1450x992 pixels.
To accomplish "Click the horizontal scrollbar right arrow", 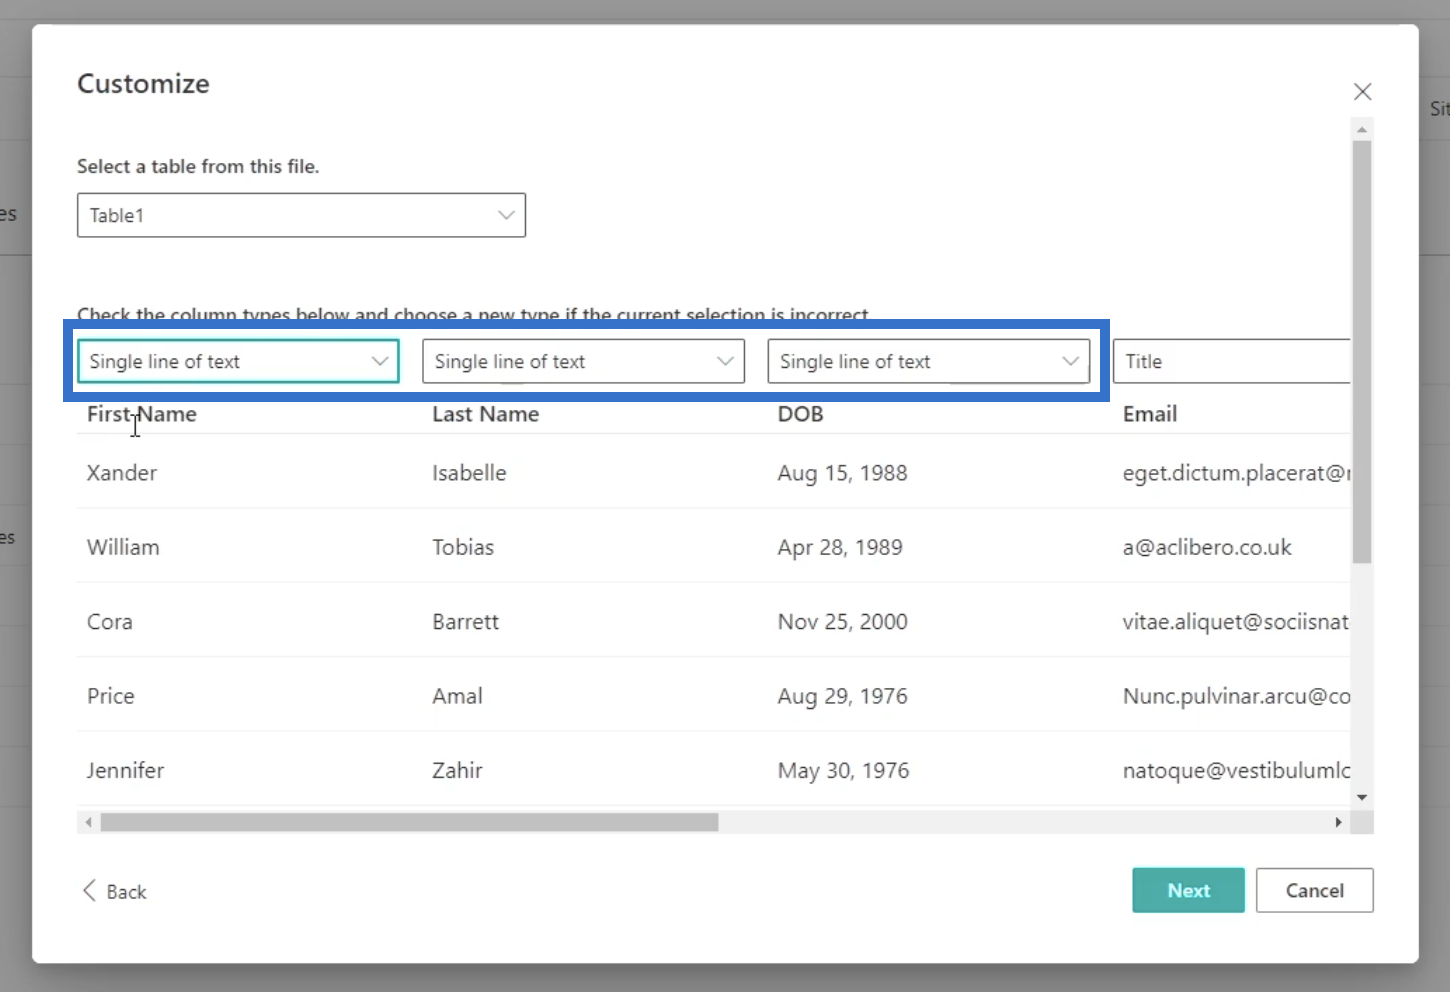I will pyautogui.click(x=1338, y=822).
